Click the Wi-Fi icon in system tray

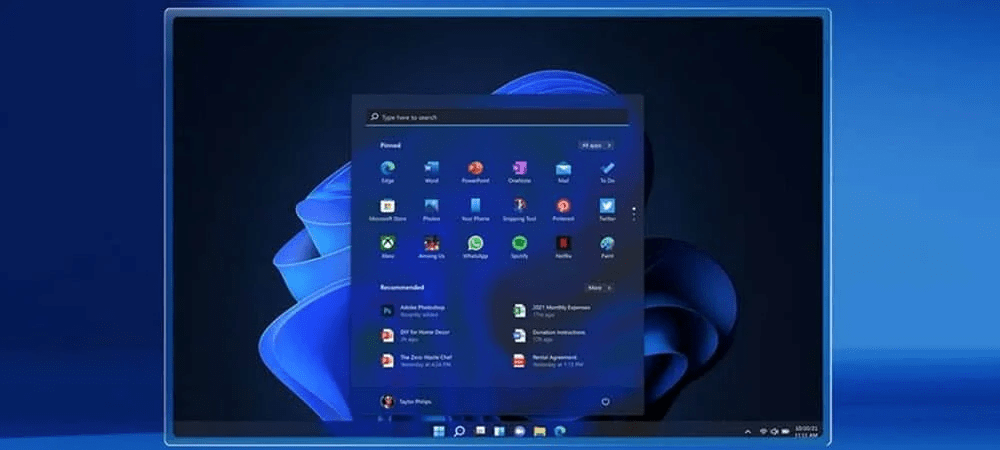tap(763, 432)
